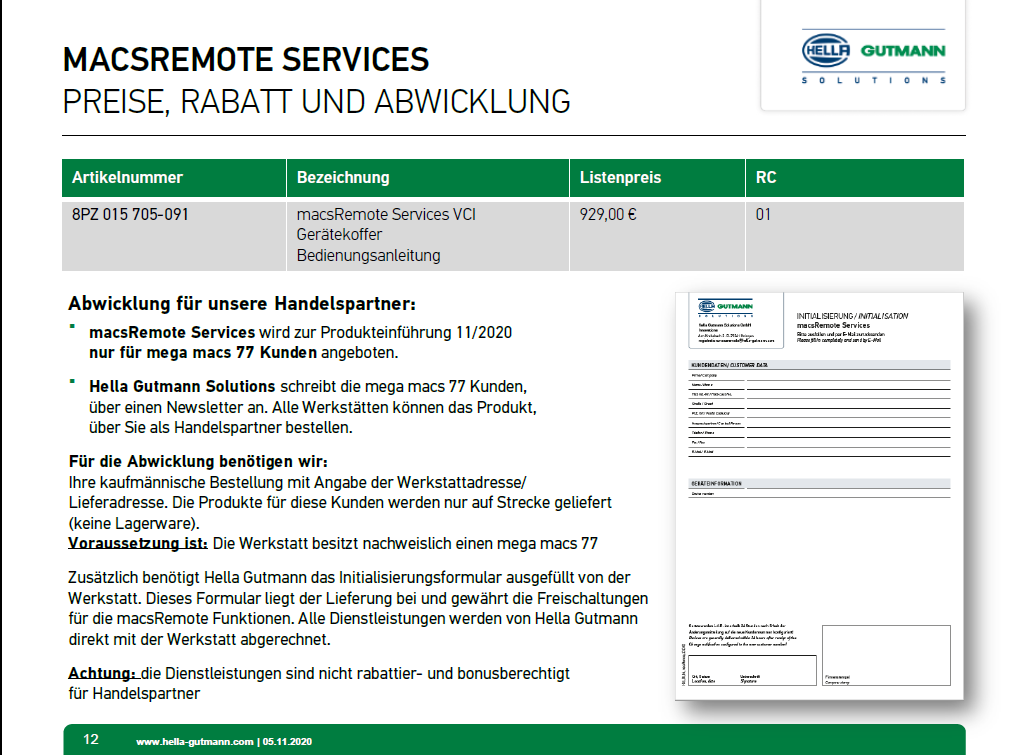Screen dimensions: 1026x755
Task: Click 'über Sie als Handelspartner bestellen.' line
Action: coord(221,428)
